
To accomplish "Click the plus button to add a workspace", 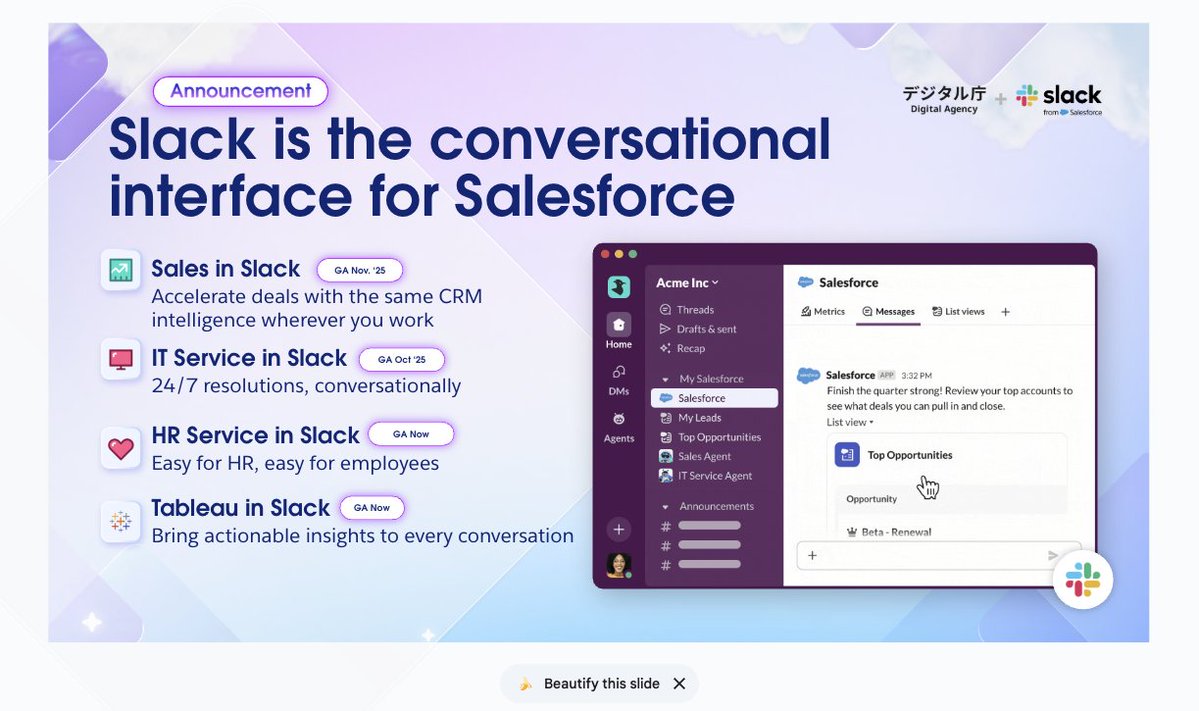I will (618, 529).
